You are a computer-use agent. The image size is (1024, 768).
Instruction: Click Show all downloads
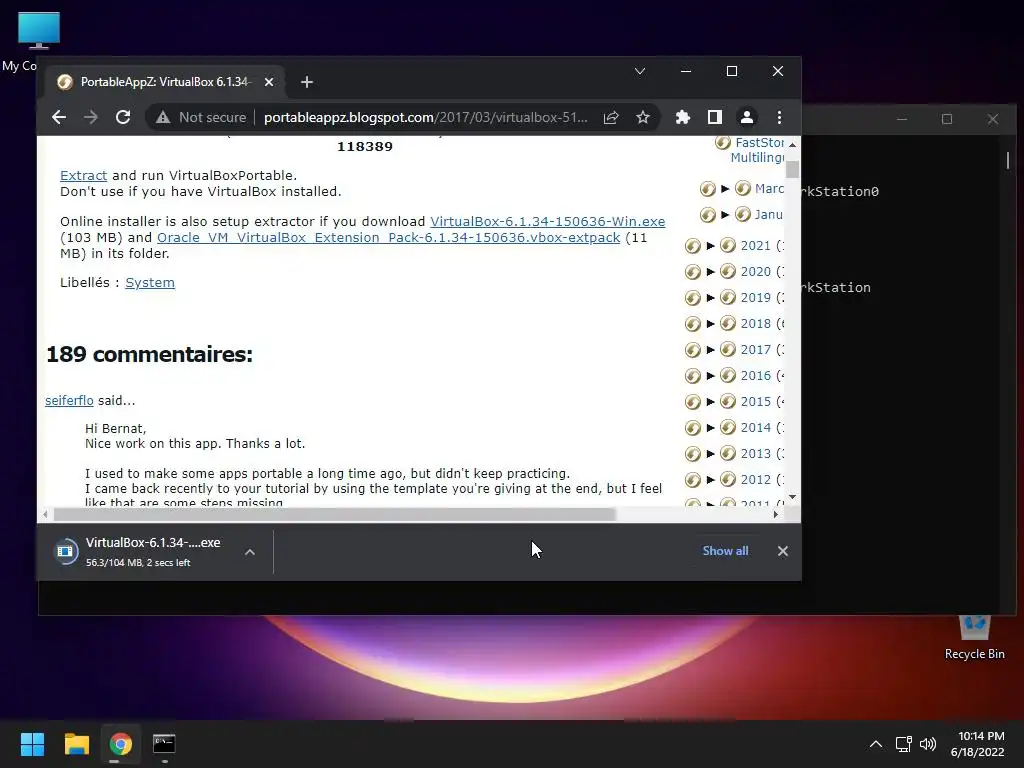tap(726, 551)
